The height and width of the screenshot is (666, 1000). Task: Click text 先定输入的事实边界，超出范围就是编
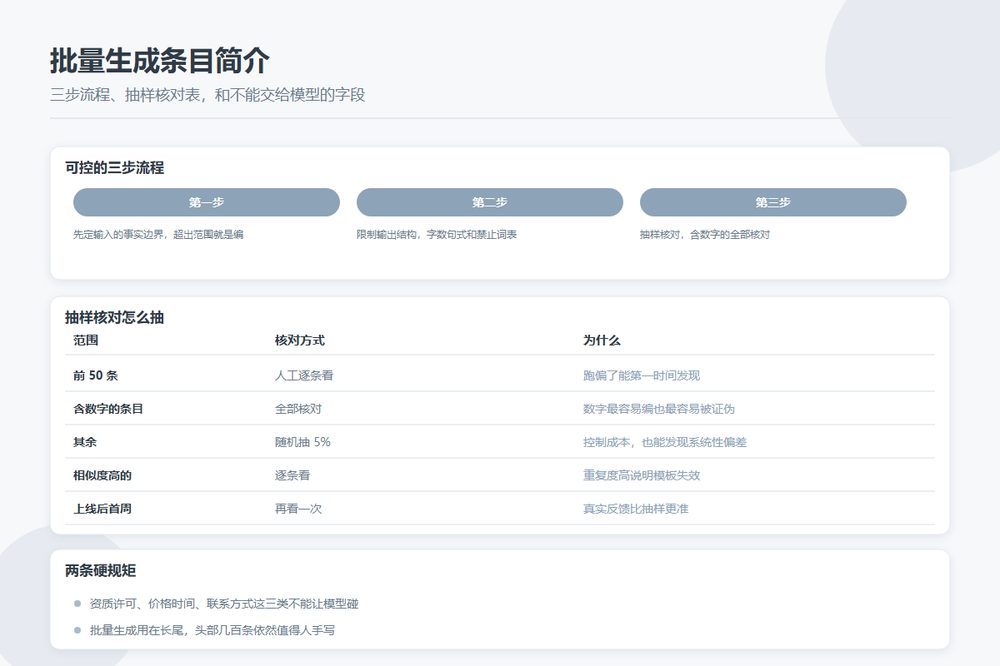click(x=158, y=235)
